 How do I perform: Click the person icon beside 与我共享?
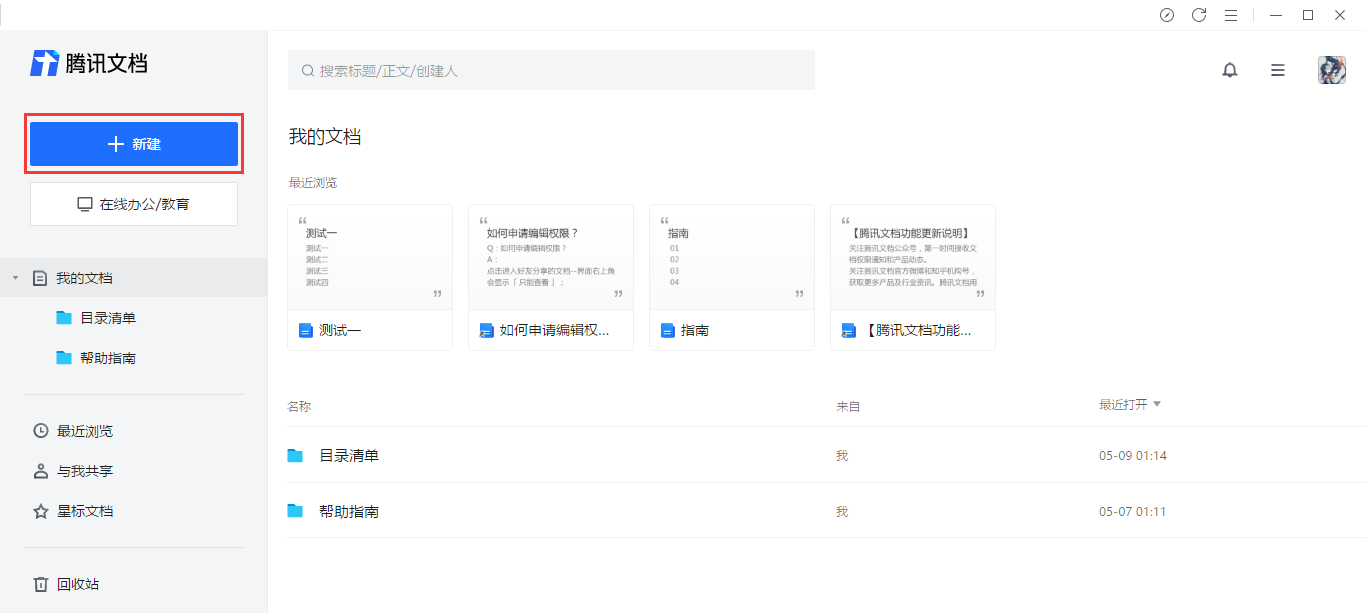pyautogui.click(x=41, y=471)
